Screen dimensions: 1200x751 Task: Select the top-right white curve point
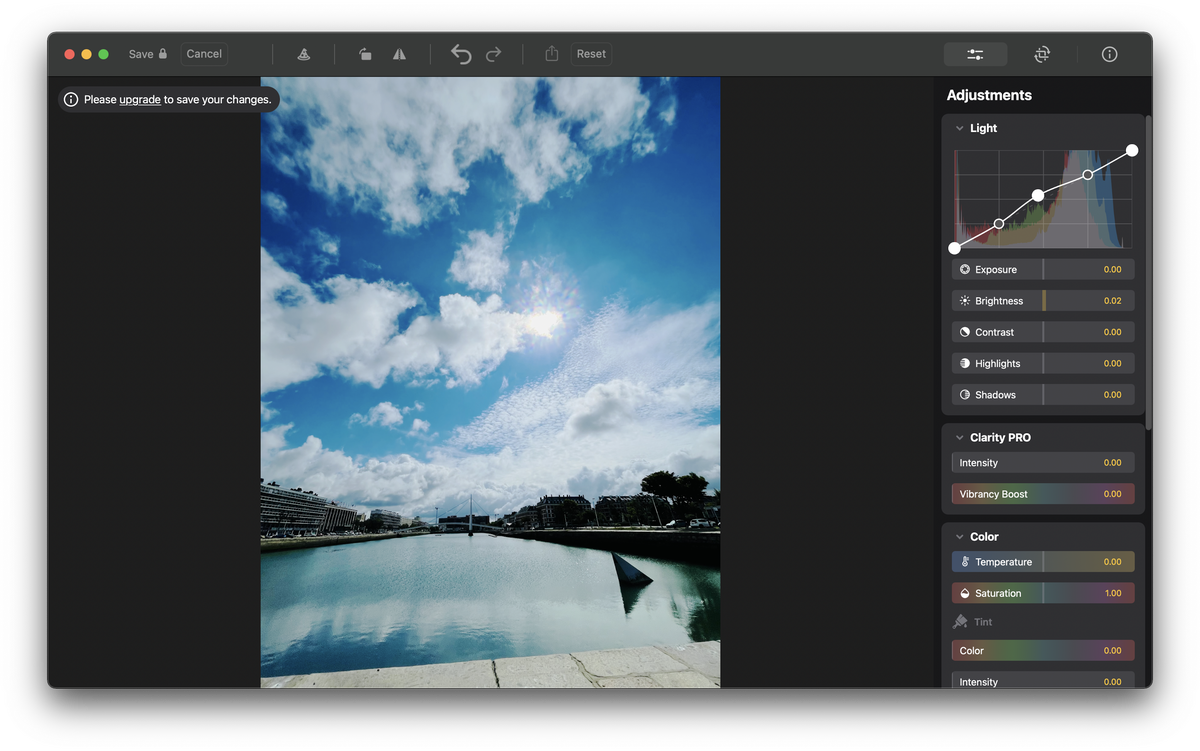click(x=1132, y=150)
